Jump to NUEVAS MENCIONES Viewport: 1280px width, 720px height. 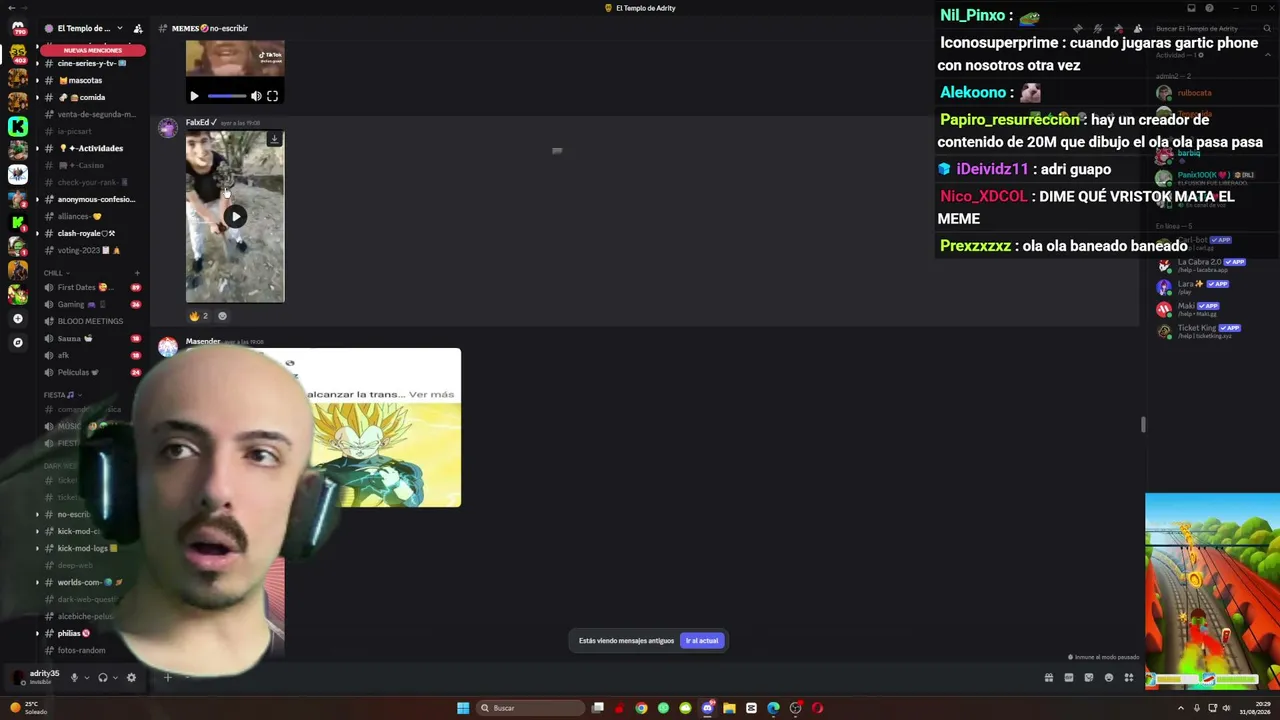92,50
